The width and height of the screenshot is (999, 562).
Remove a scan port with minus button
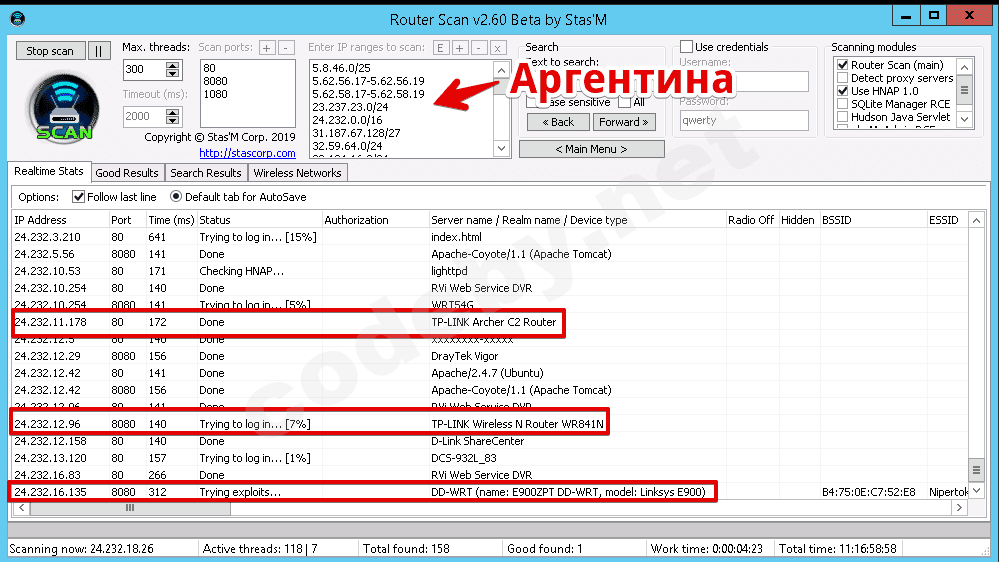pyautogui.click(x=286, y=48)
